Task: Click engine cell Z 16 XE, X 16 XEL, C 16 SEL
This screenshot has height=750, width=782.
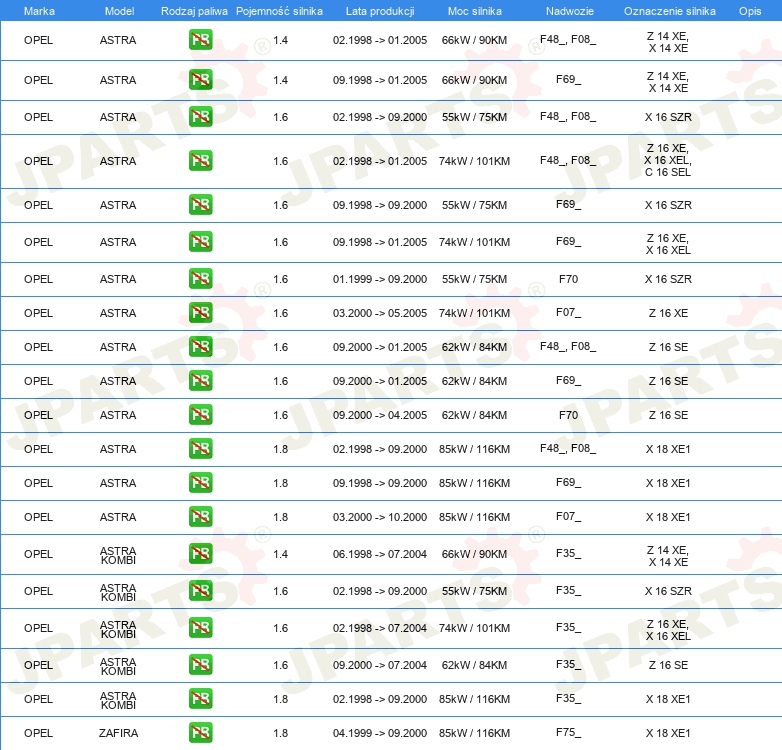Action: pos(668,160)
